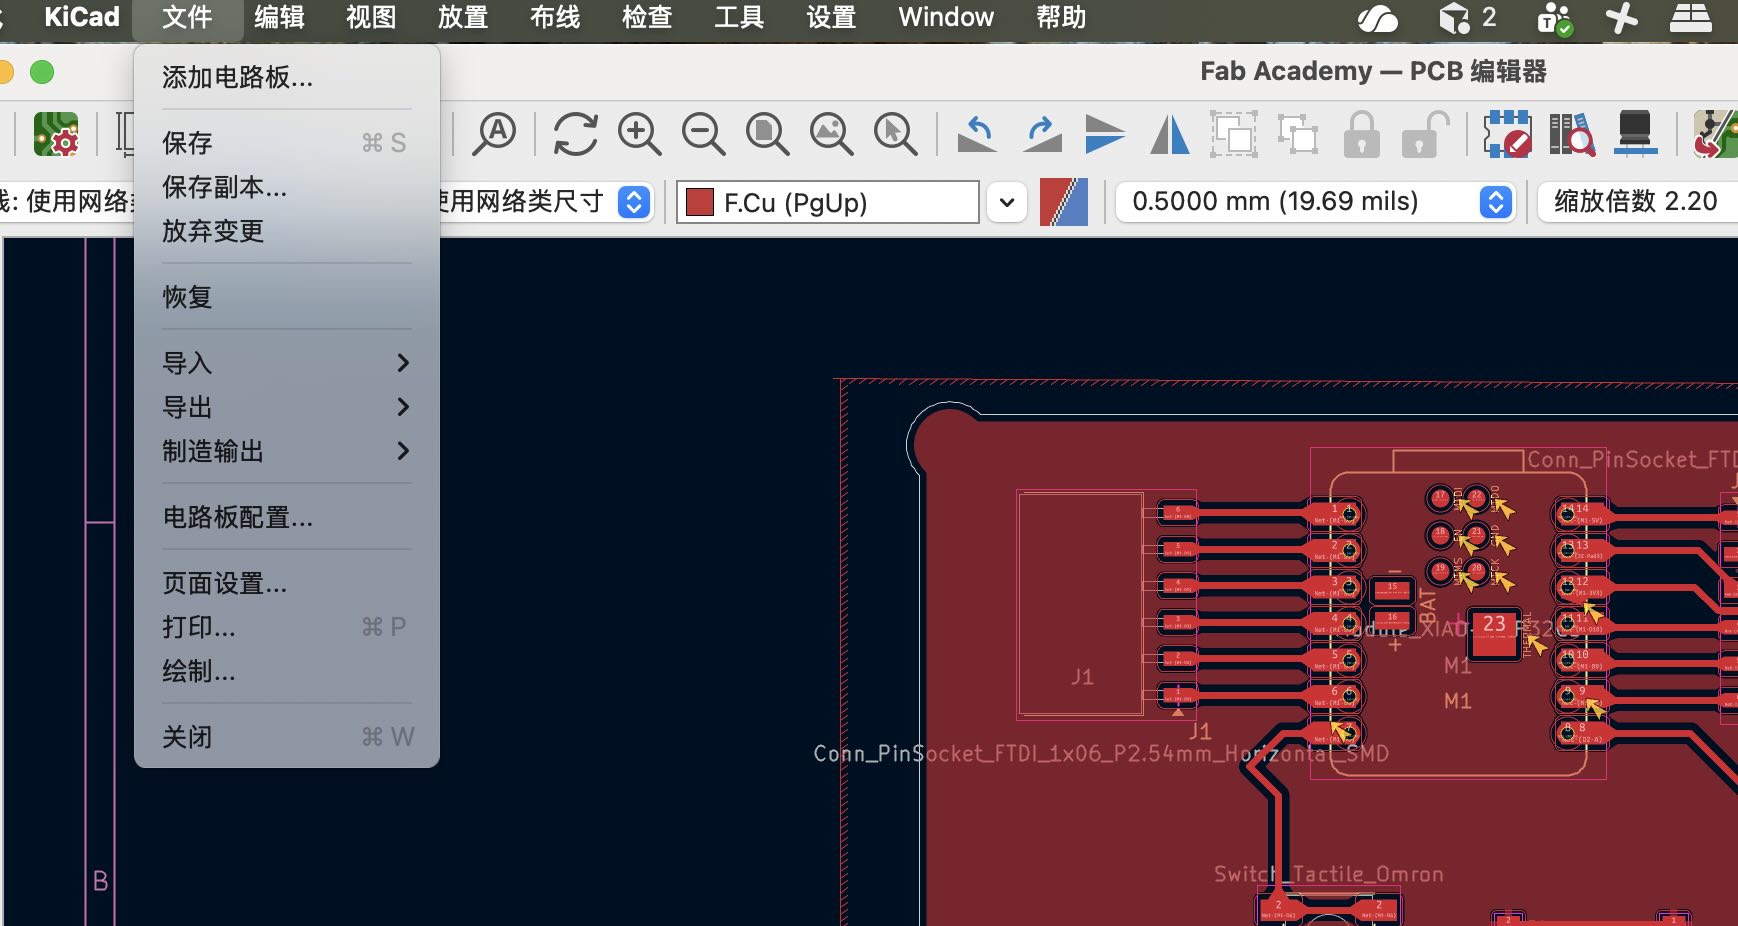Open the Window menu
The image size is (1738, 926).
[x=946, y=17]
